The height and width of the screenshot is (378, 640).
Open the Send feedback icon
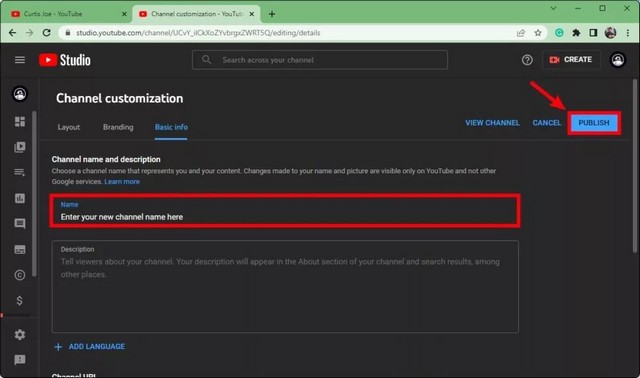coord(20,360)
